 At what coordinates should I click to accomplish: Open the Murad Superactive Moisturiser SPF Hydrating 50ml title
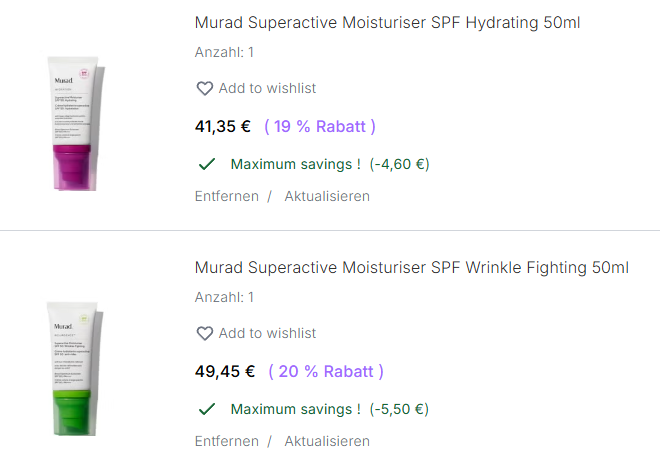pos(387,22)
